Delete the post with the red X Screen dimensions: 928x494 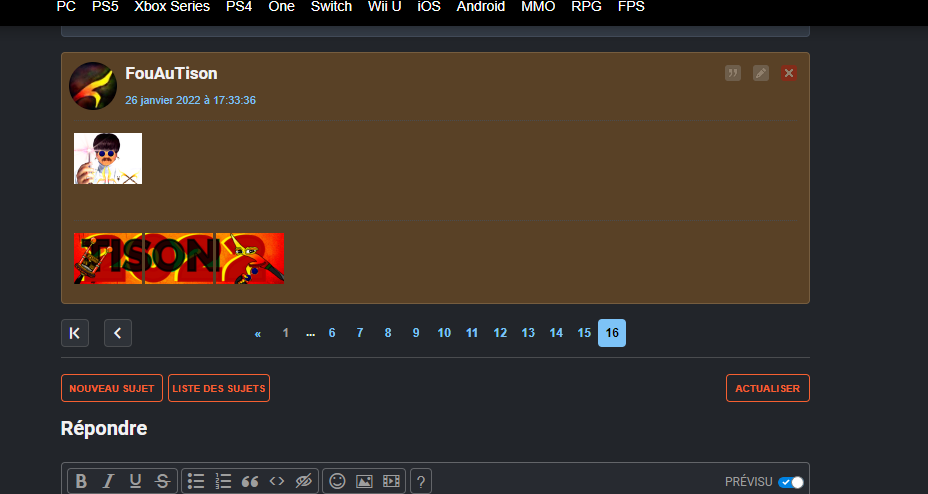[789, 73]
